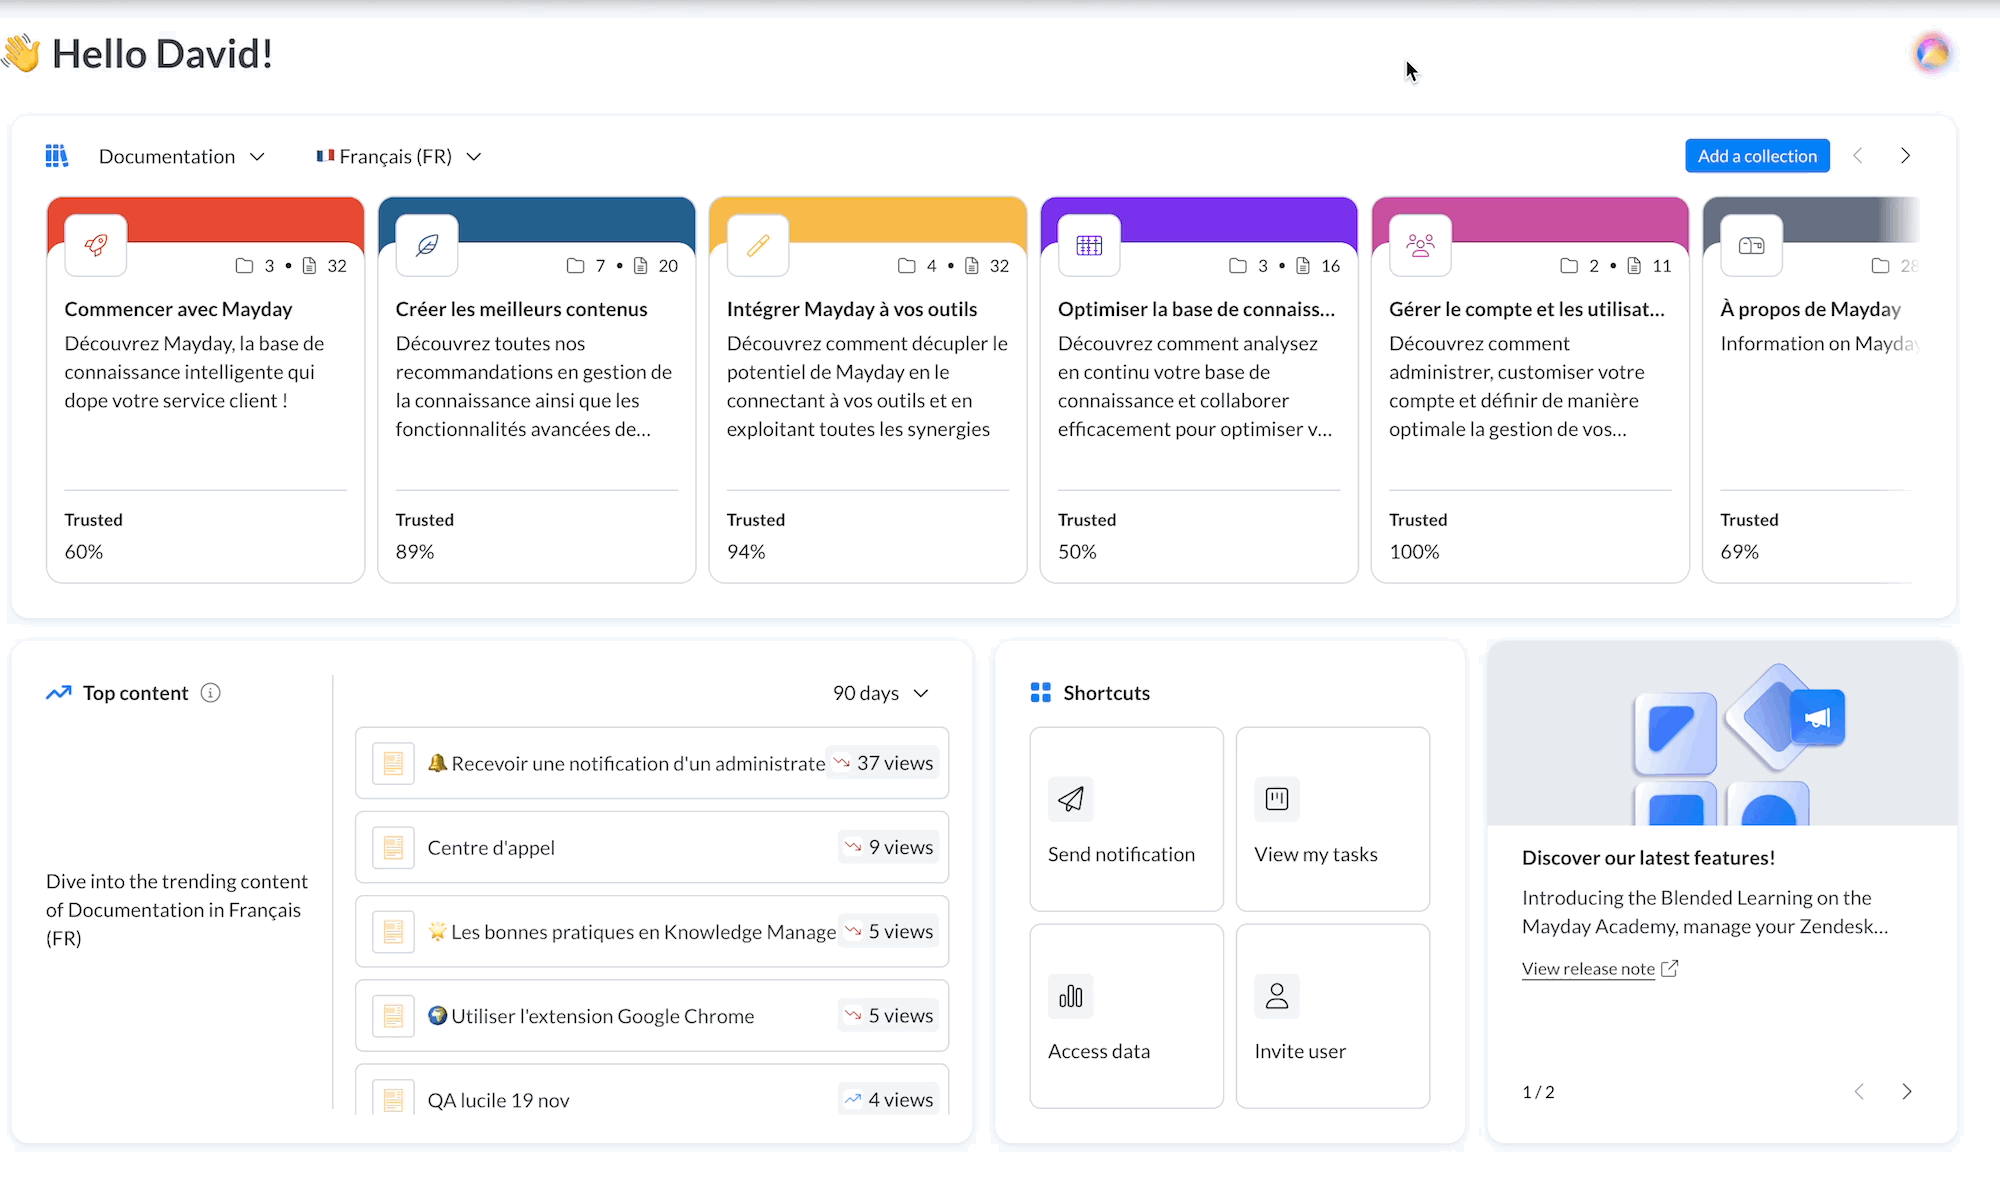Click the pencil icon on Intégrer Mayday card
The image size is (2000, 1182).
point(758,245)
